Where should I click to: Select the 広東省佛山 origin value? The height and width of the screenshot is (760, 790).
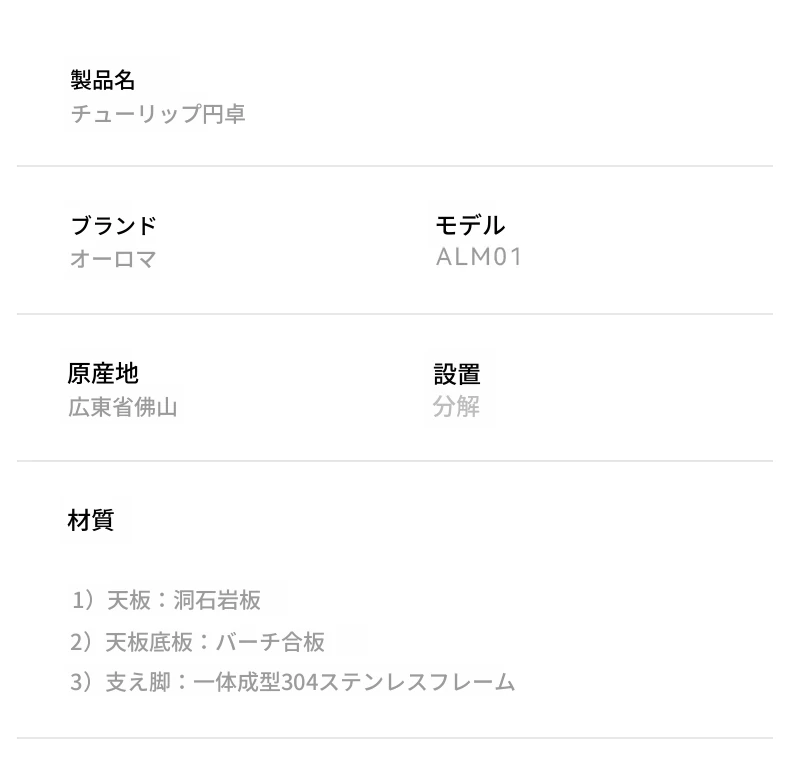pos(123,407)
